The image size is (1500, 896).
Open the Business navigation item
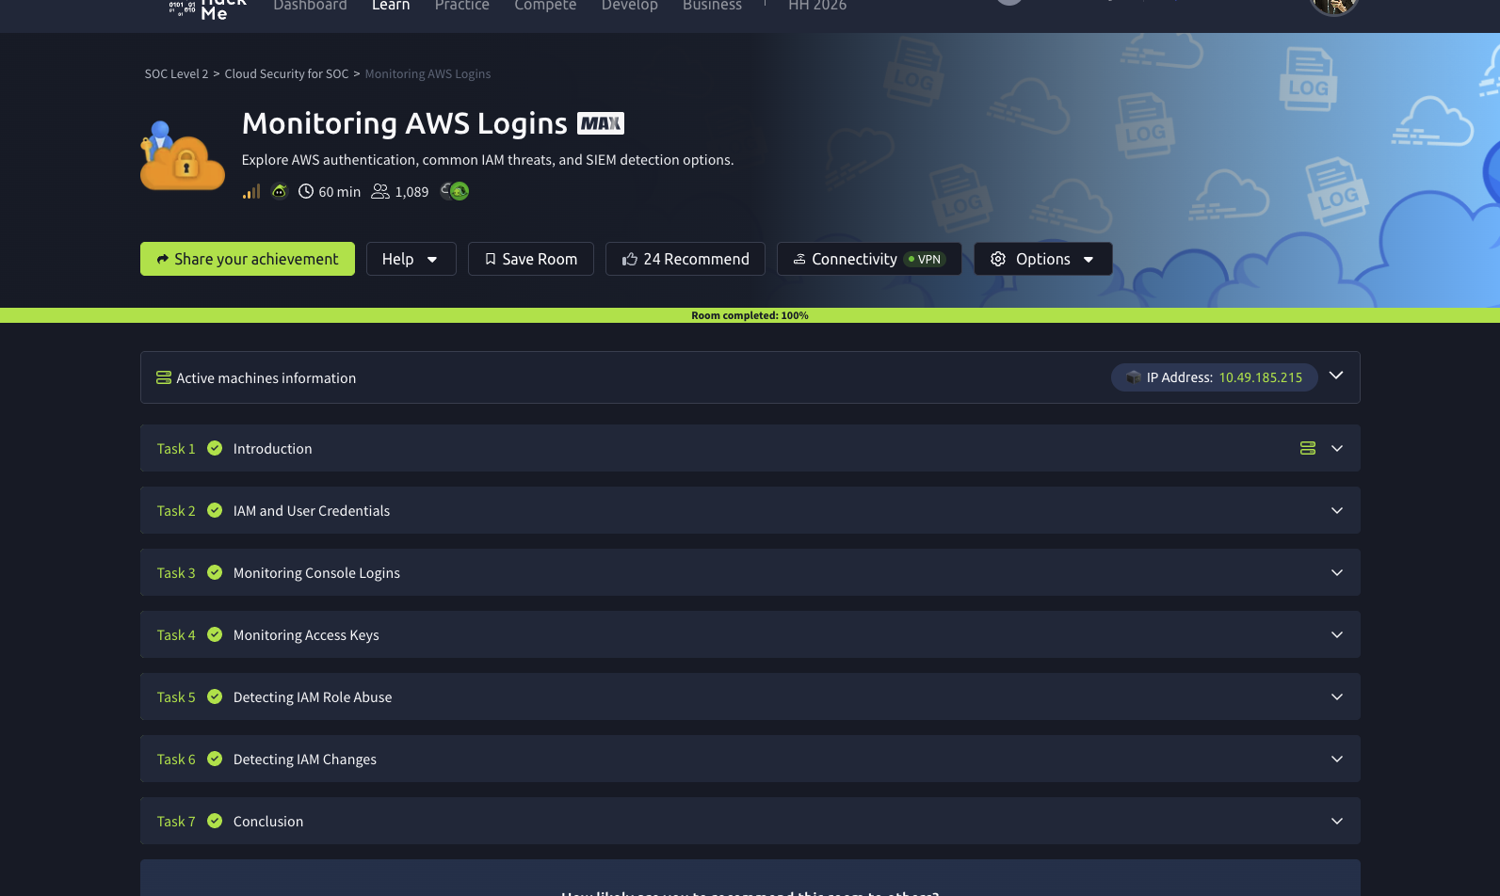click(x=712, y=5)
